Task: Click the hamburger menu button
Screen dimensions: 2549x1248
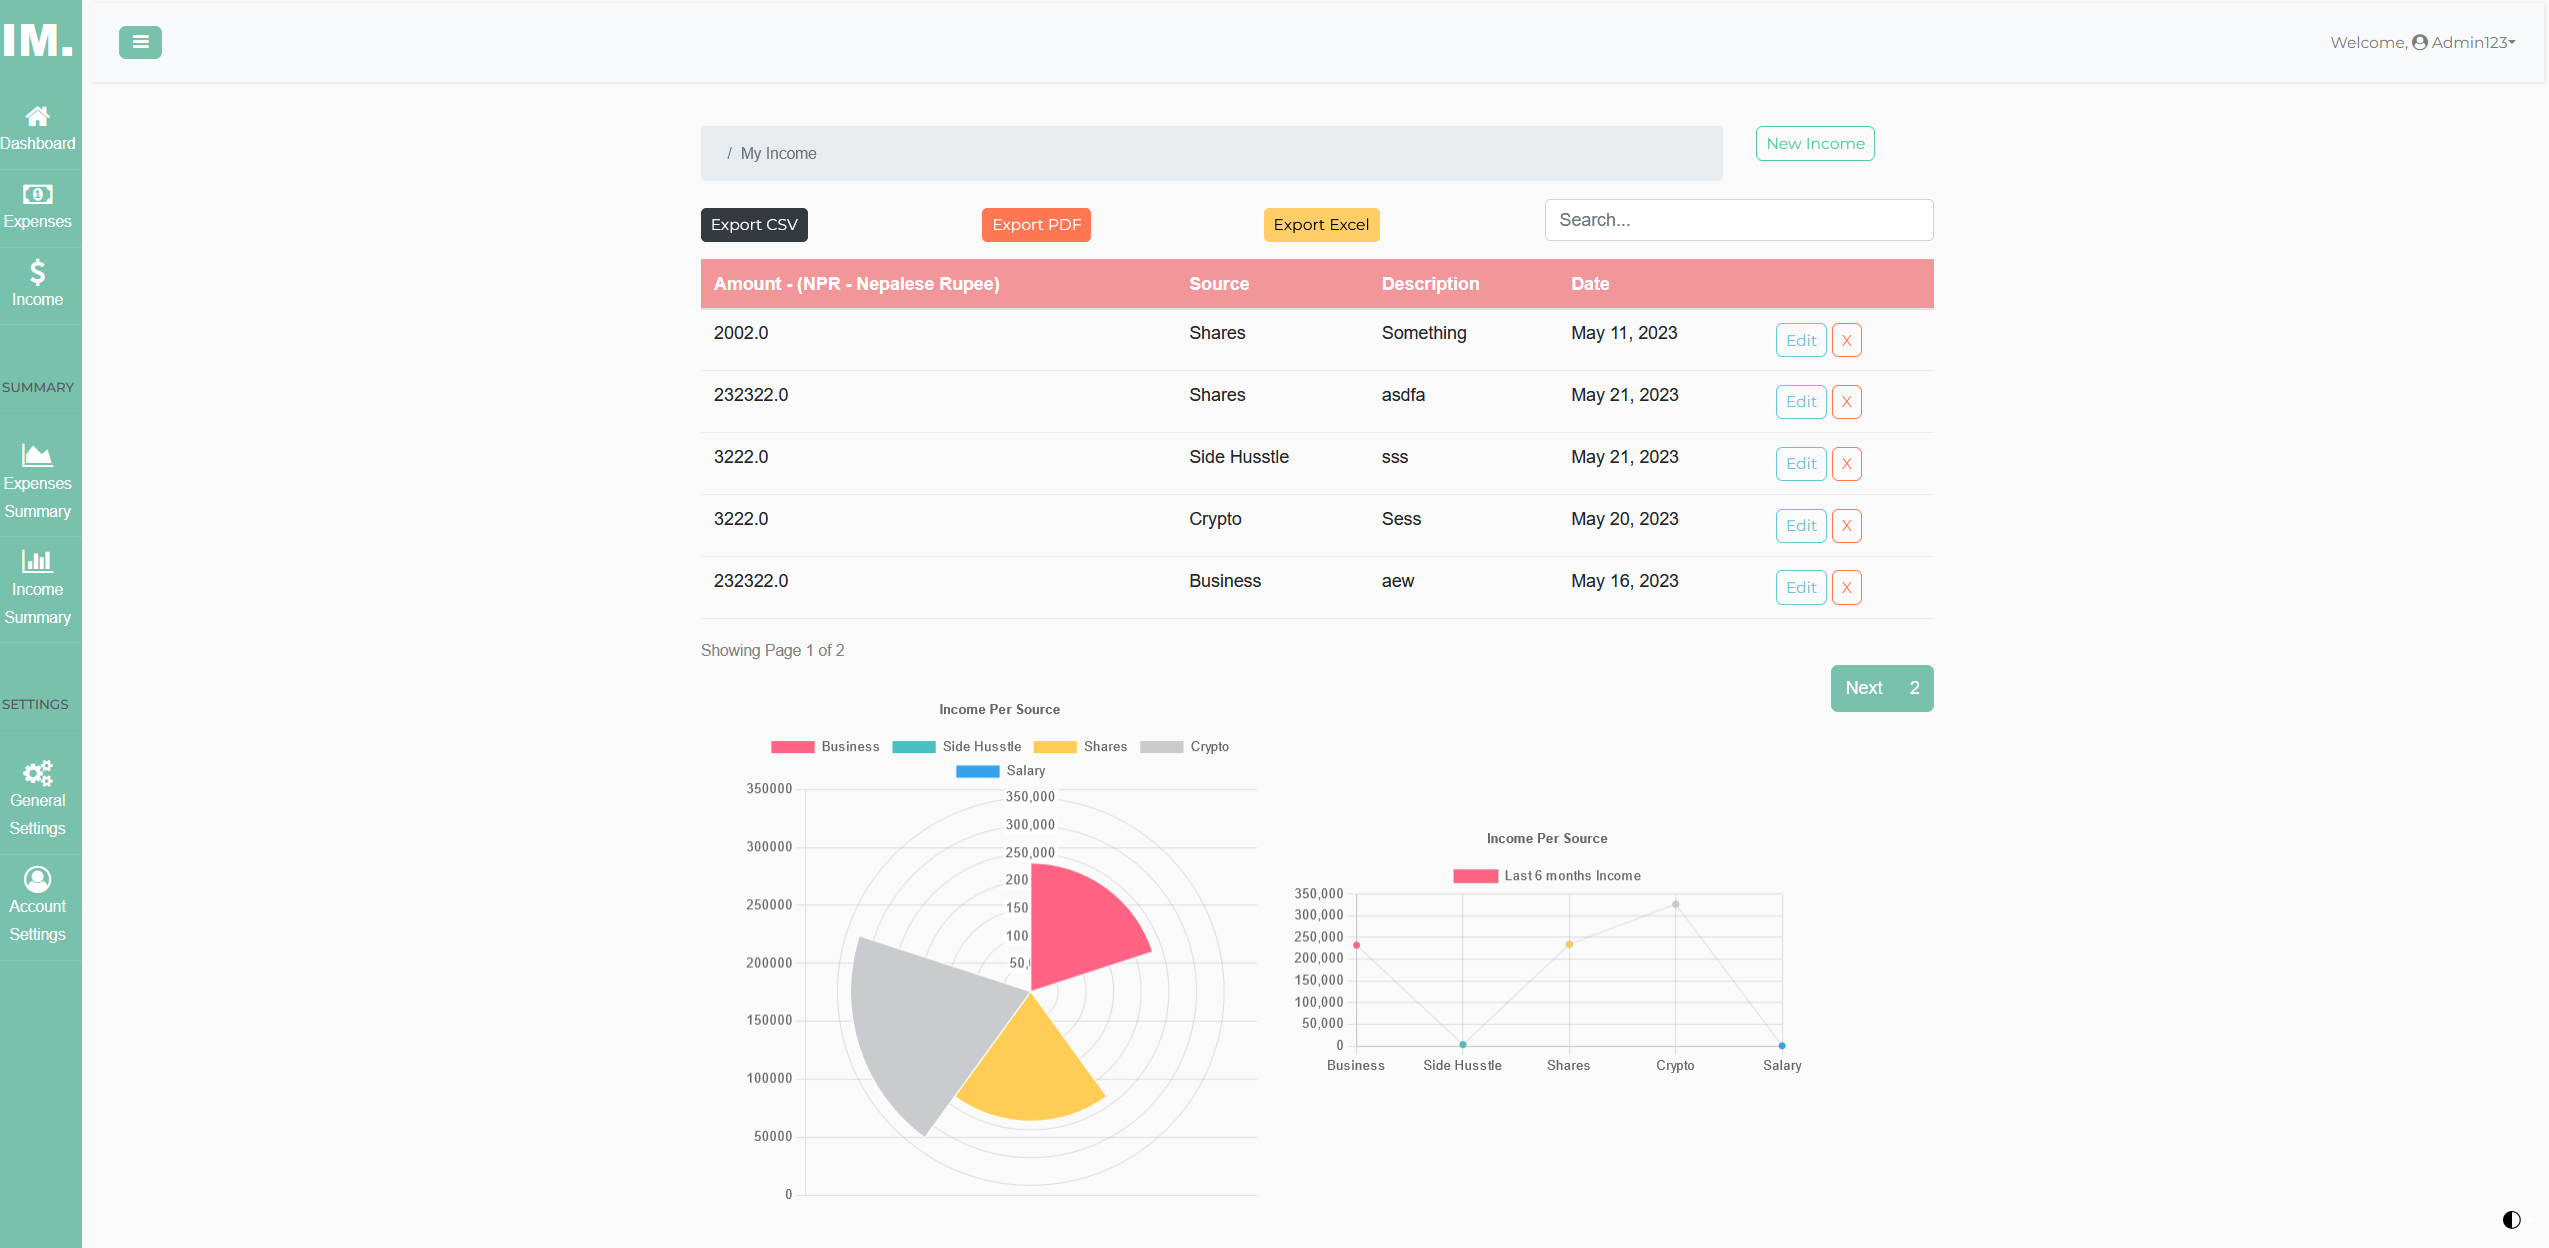Action: tap(140, 42)
